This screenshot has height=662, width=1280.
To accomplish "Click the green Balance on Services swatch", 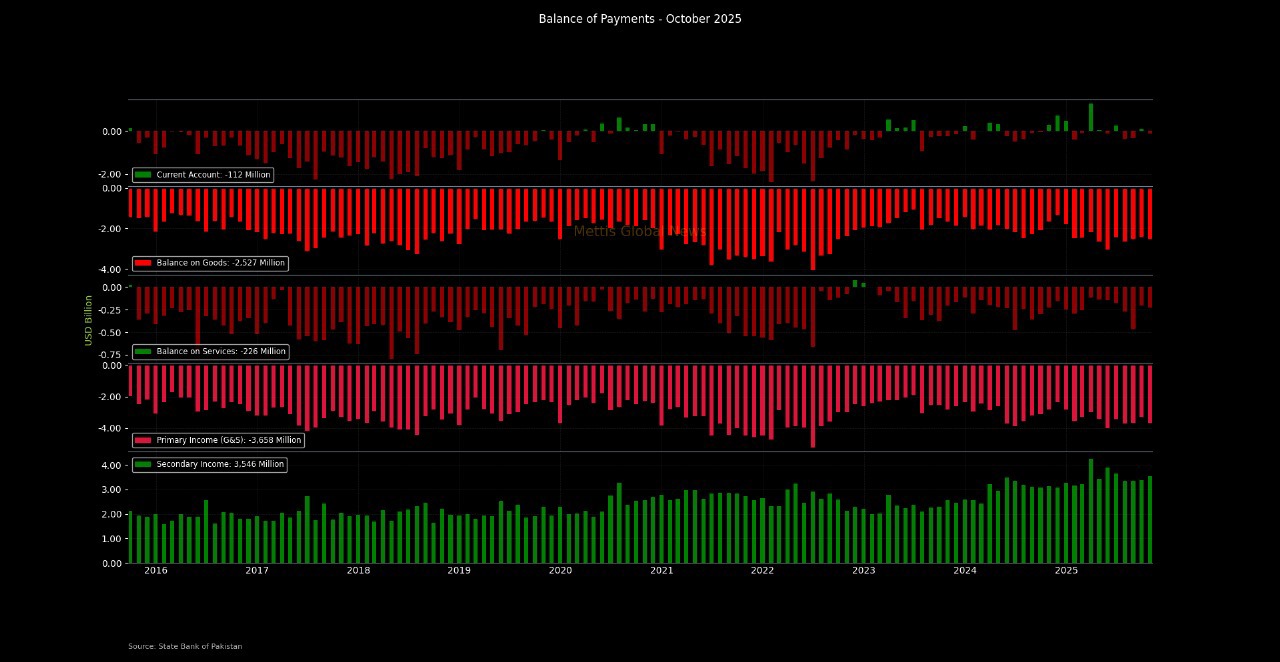I will (143, 352).
